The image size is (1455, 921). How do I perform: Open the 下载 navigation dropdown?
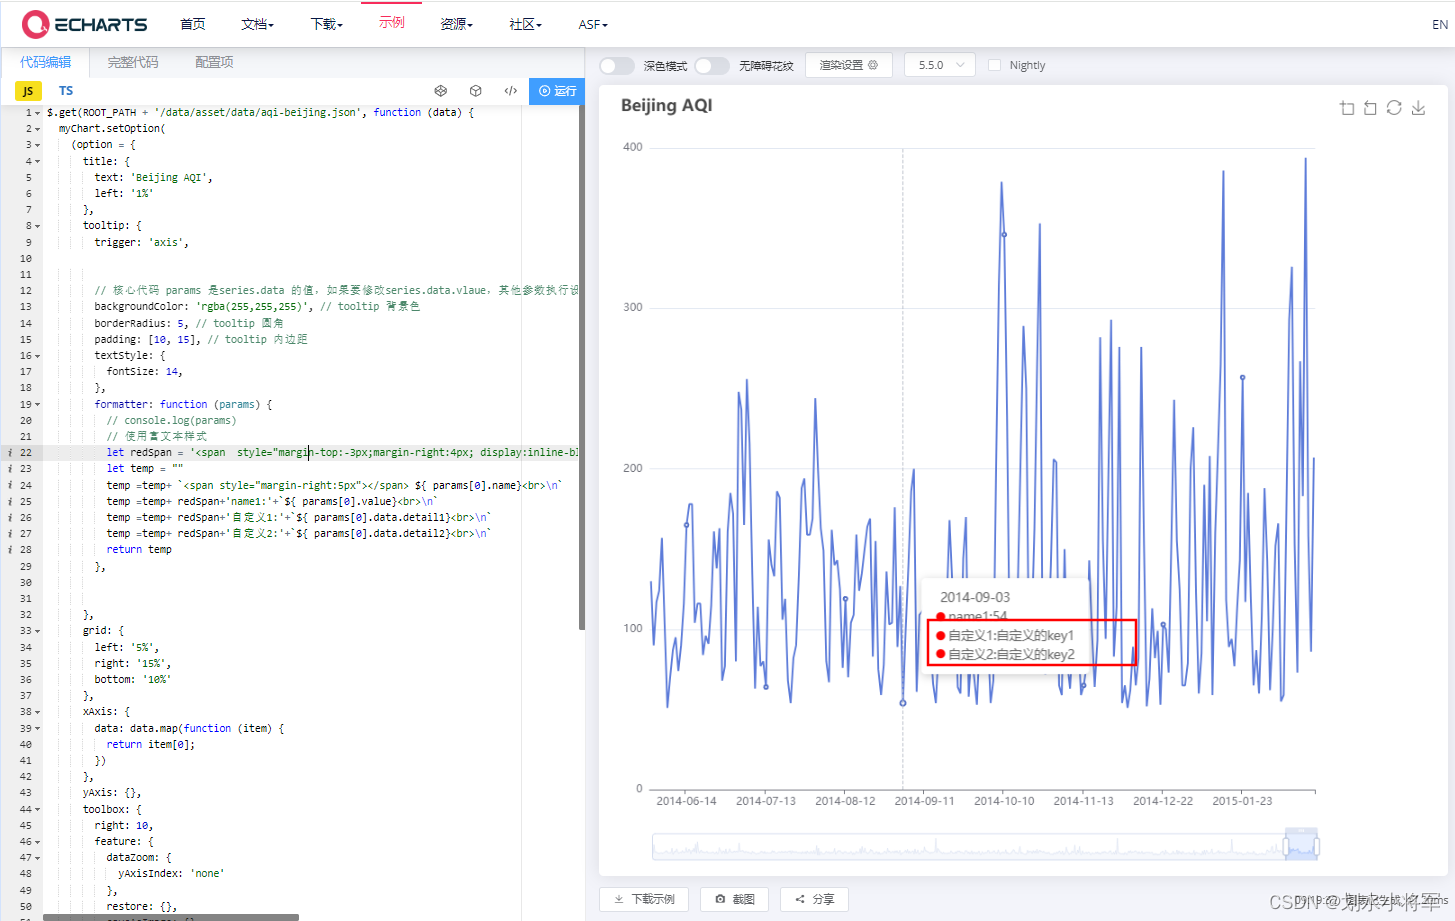(326, 24)
